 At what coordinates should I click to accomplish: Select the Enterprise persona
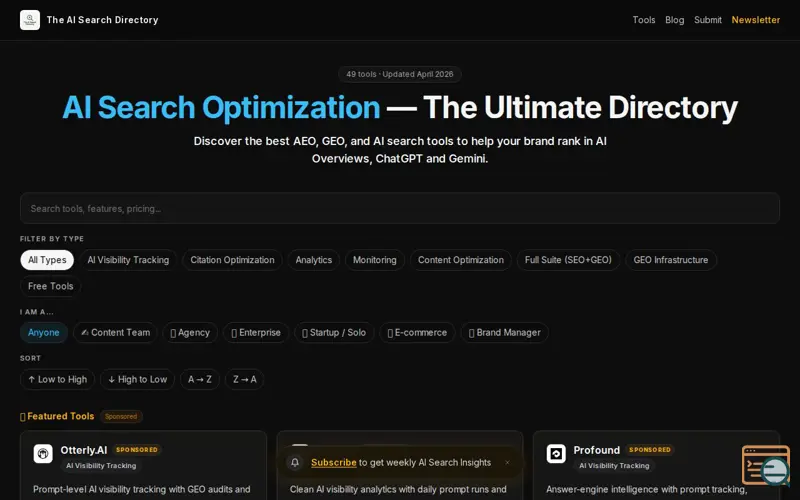coord(256,333)
